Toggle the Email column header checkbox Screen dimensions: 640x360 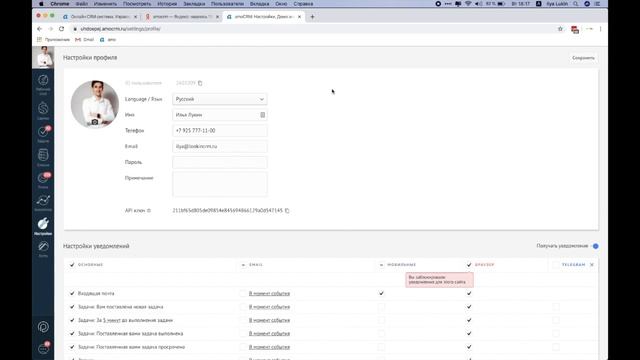[243, 265]
